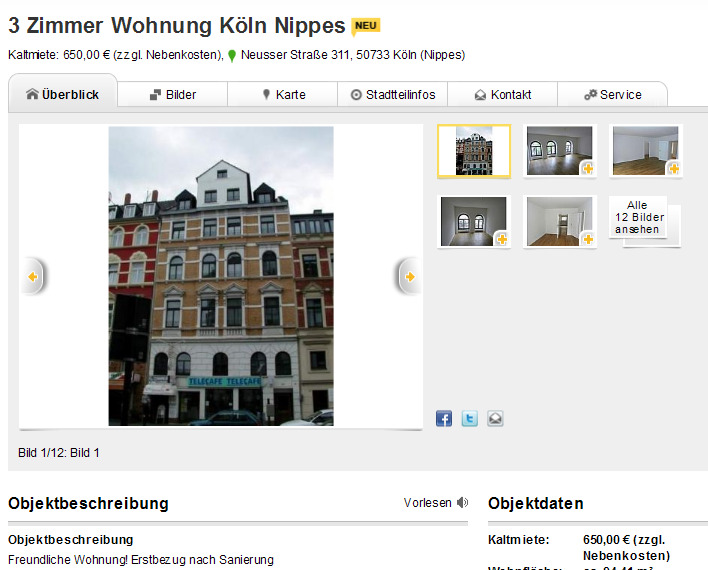The width and height of the screenshot is (708, 570).
Task: Click the caption Bild 1/12: Bild 1
Action: click(x=59, y=453)
